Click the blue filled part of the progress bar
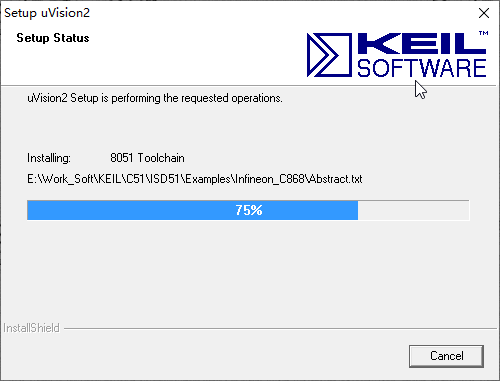Viewport: 500px width, 381px height. [x=193, y=210]
